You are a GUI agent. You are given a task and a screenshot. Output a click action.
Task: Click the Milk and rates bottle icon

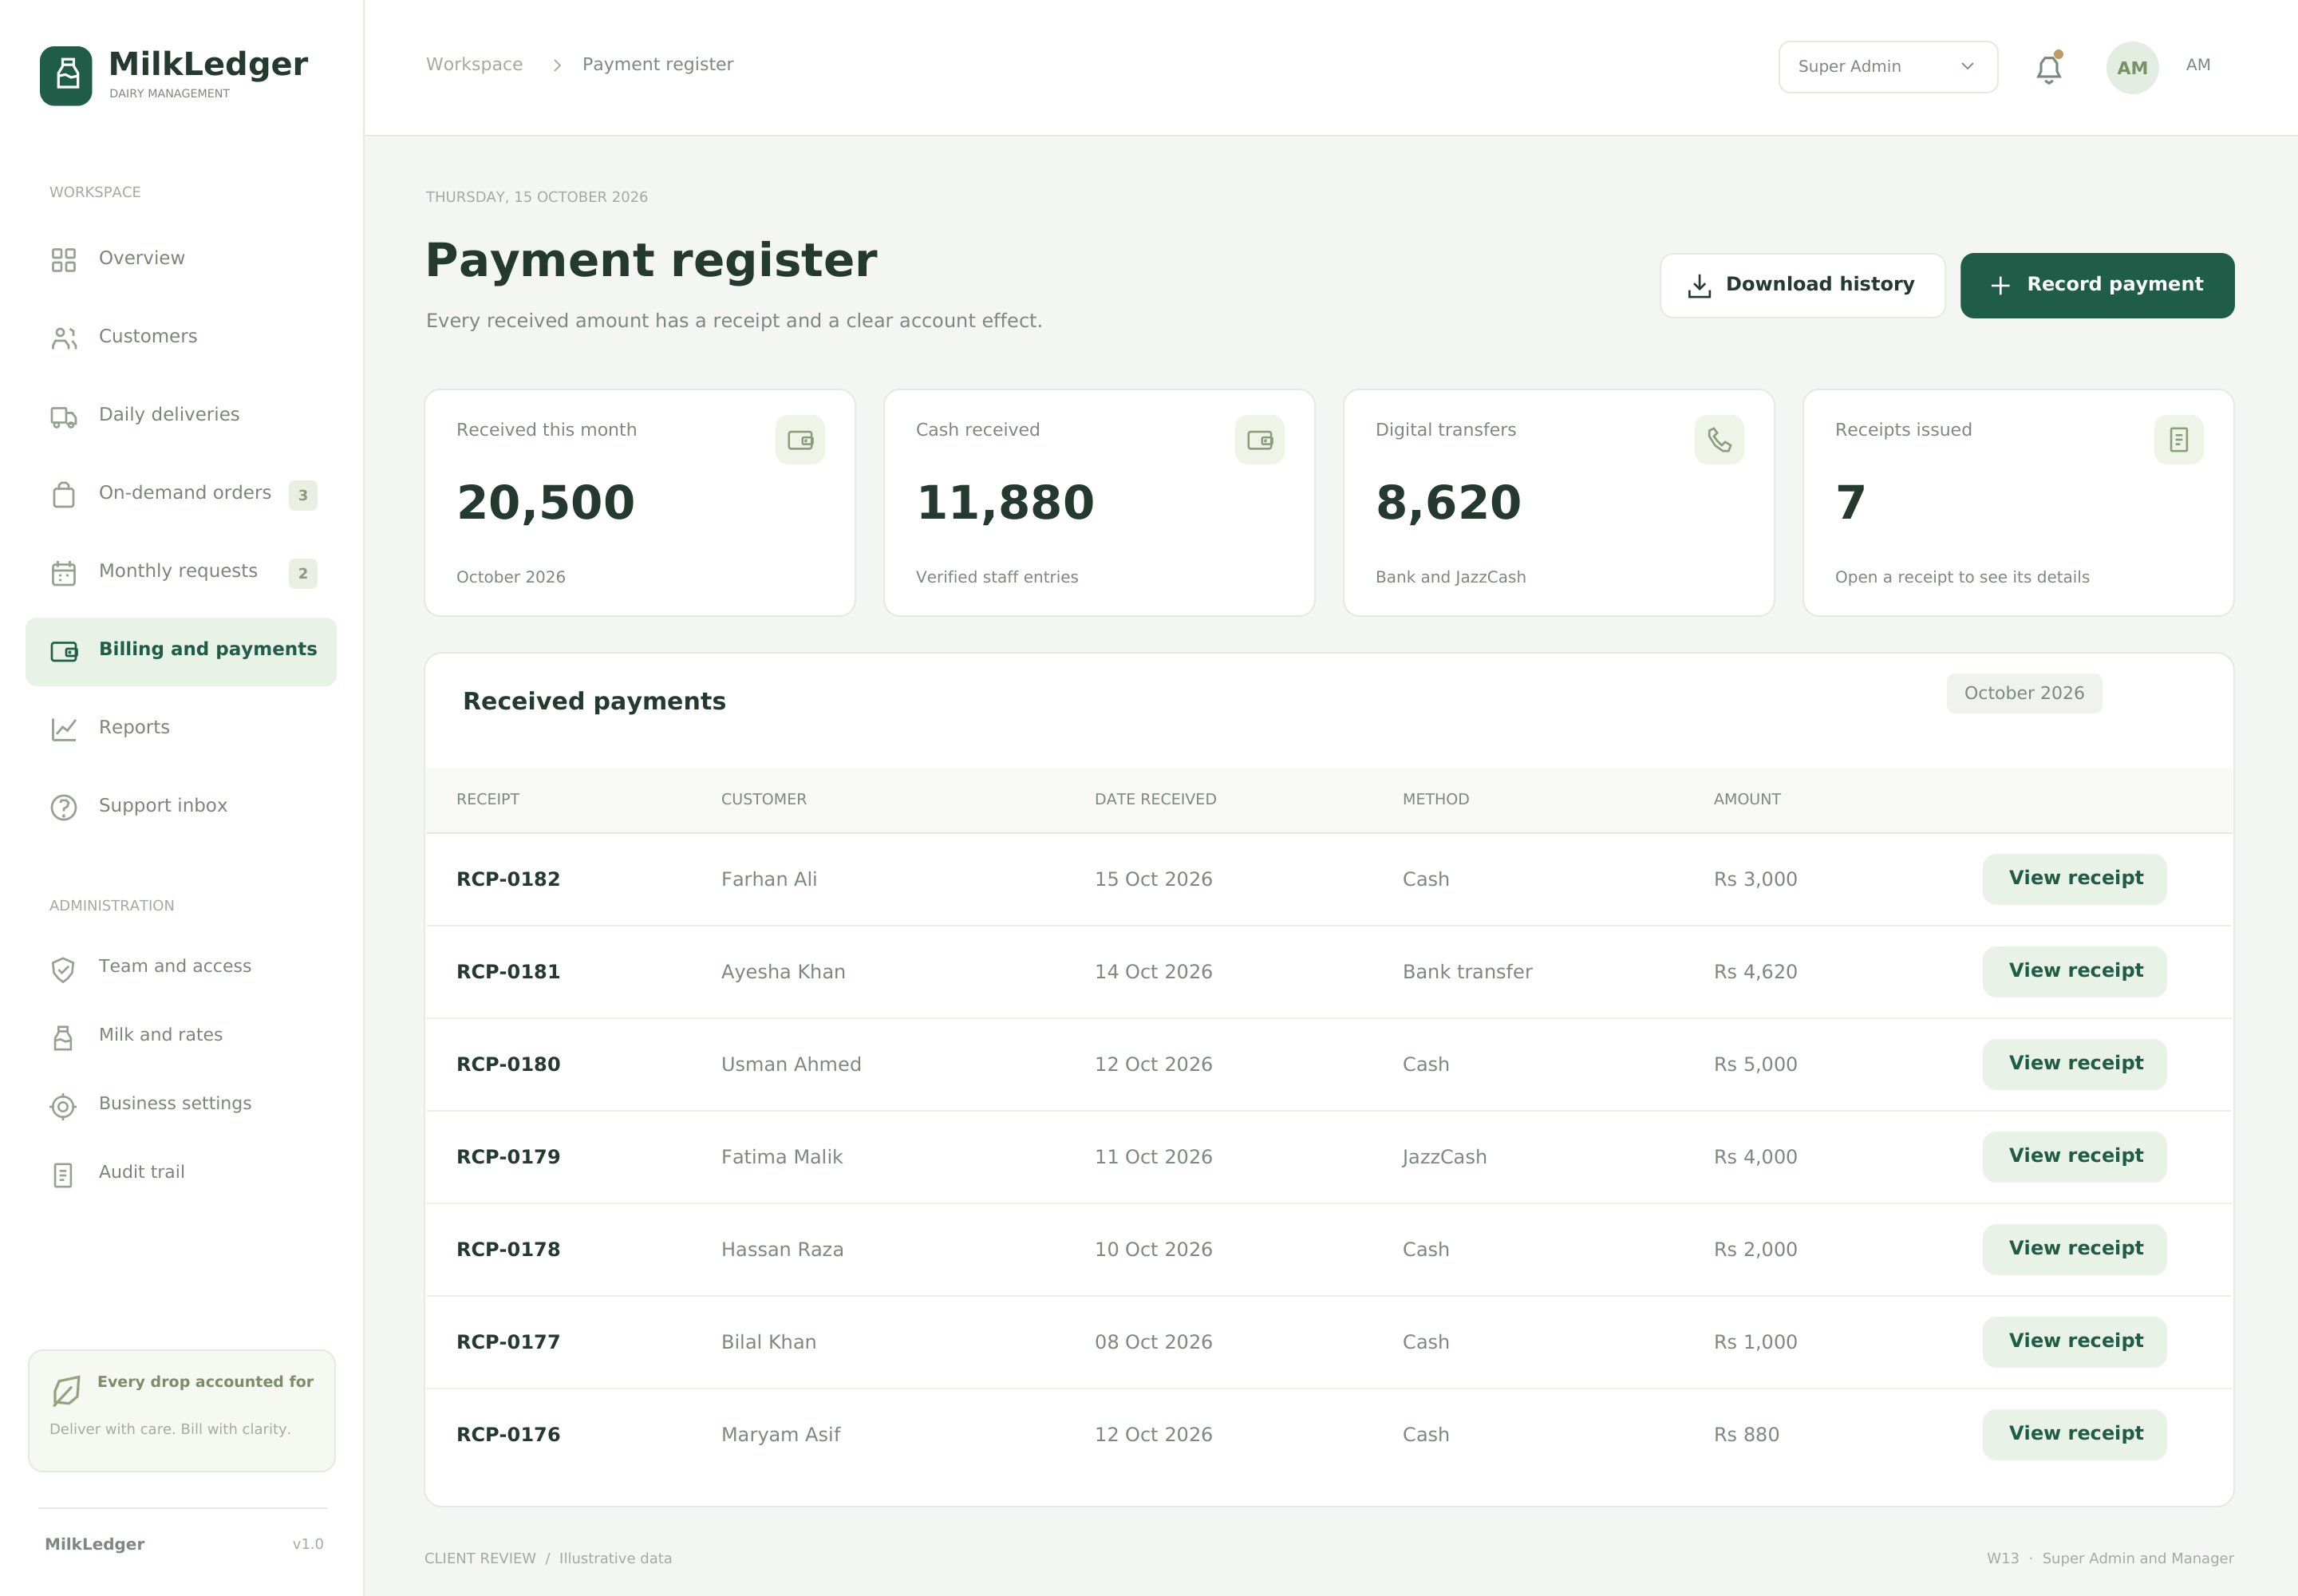pos(63,1037)
